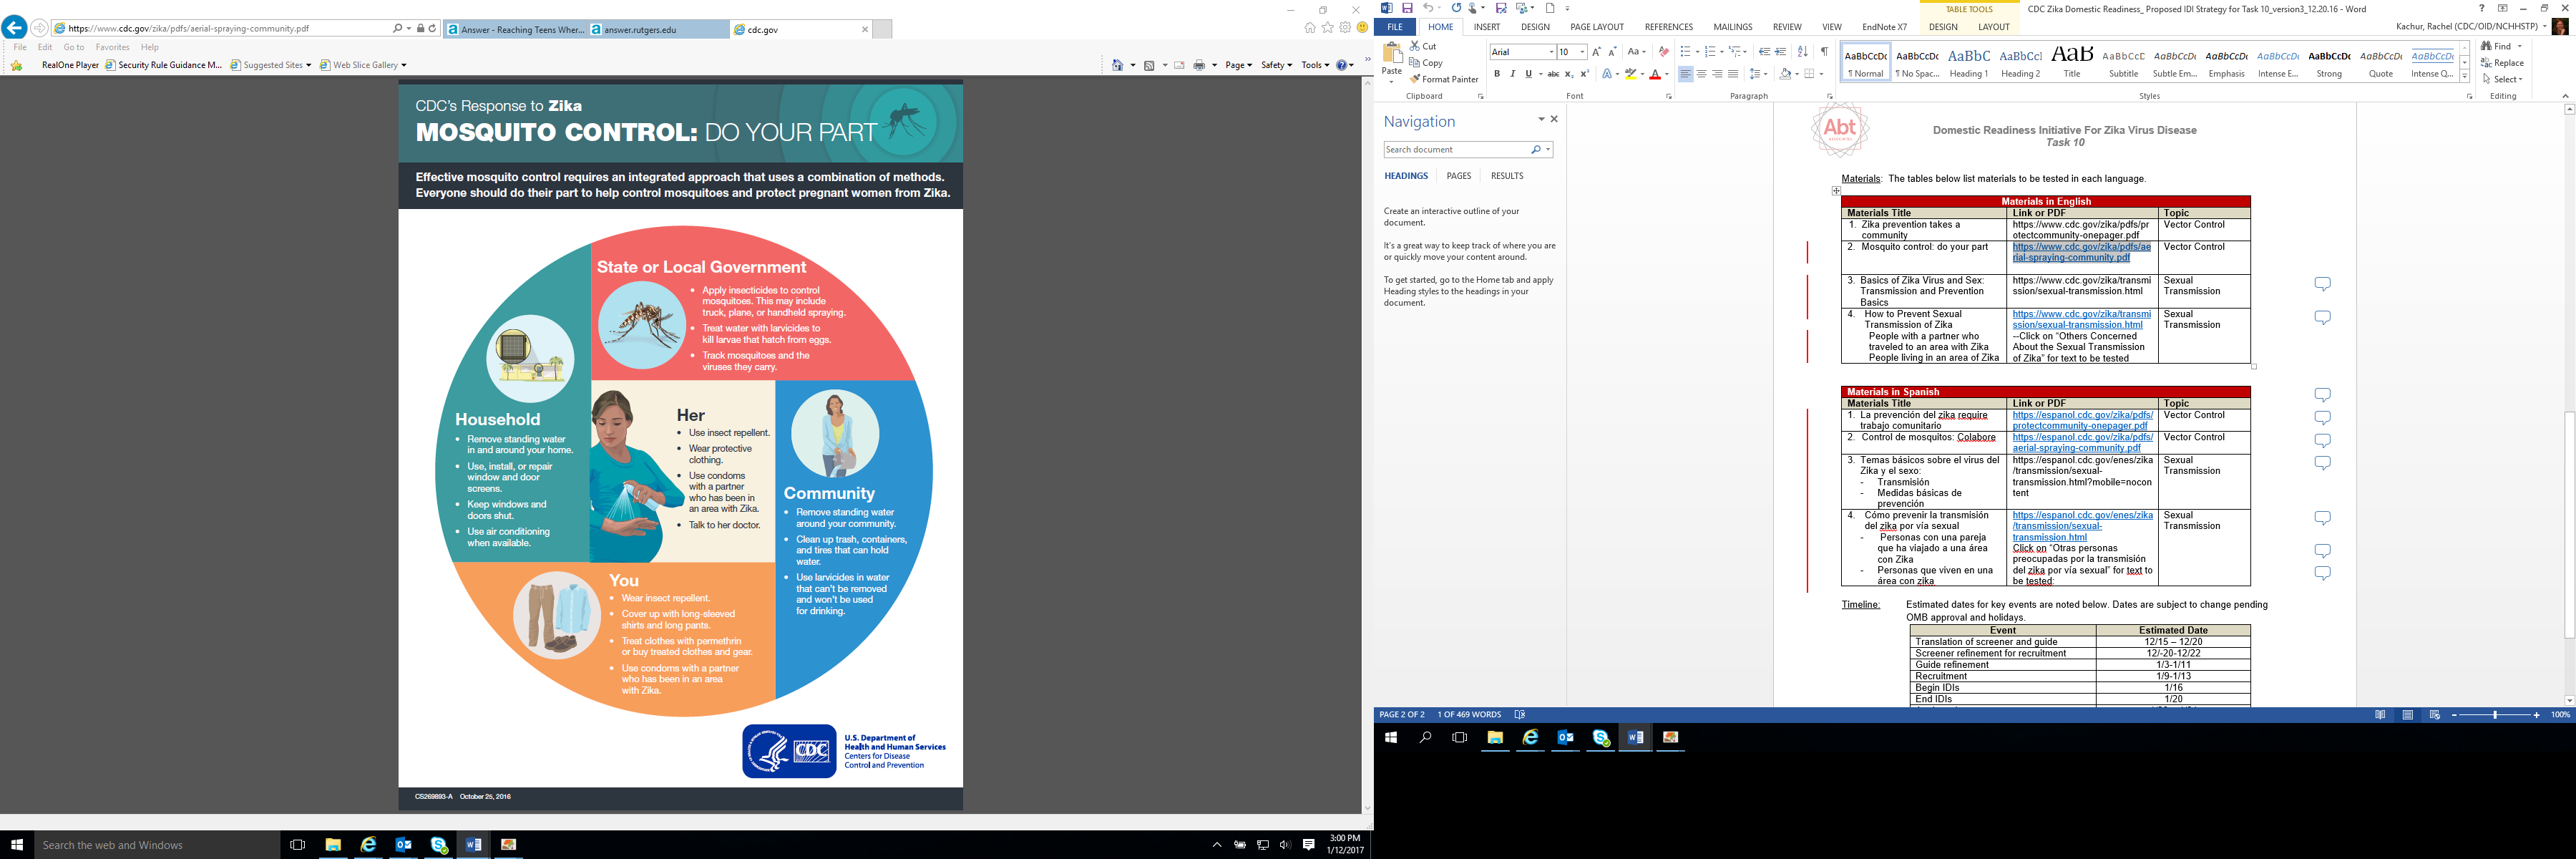Switch to Read Mode in status bar
Viewport: 2576px width, 859px height.
(2380, 715)
